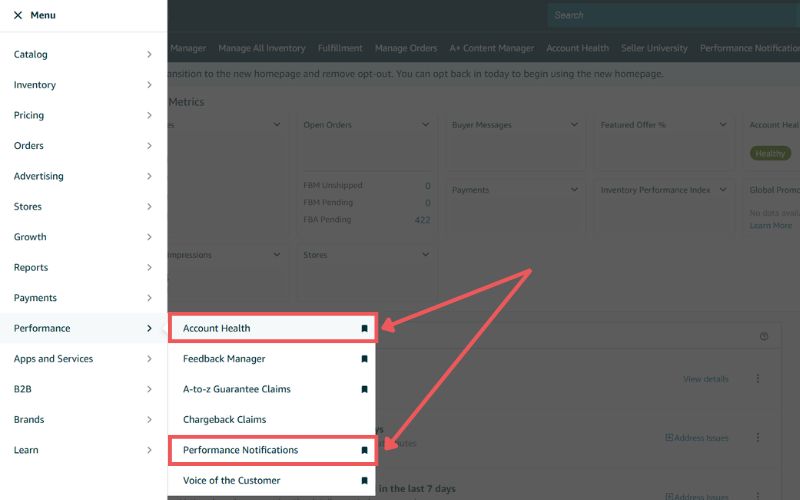The height and width of the screenshot is (500, 800).
Task: Click the FBA Pending value 422
Action: [x=422, y=220]
